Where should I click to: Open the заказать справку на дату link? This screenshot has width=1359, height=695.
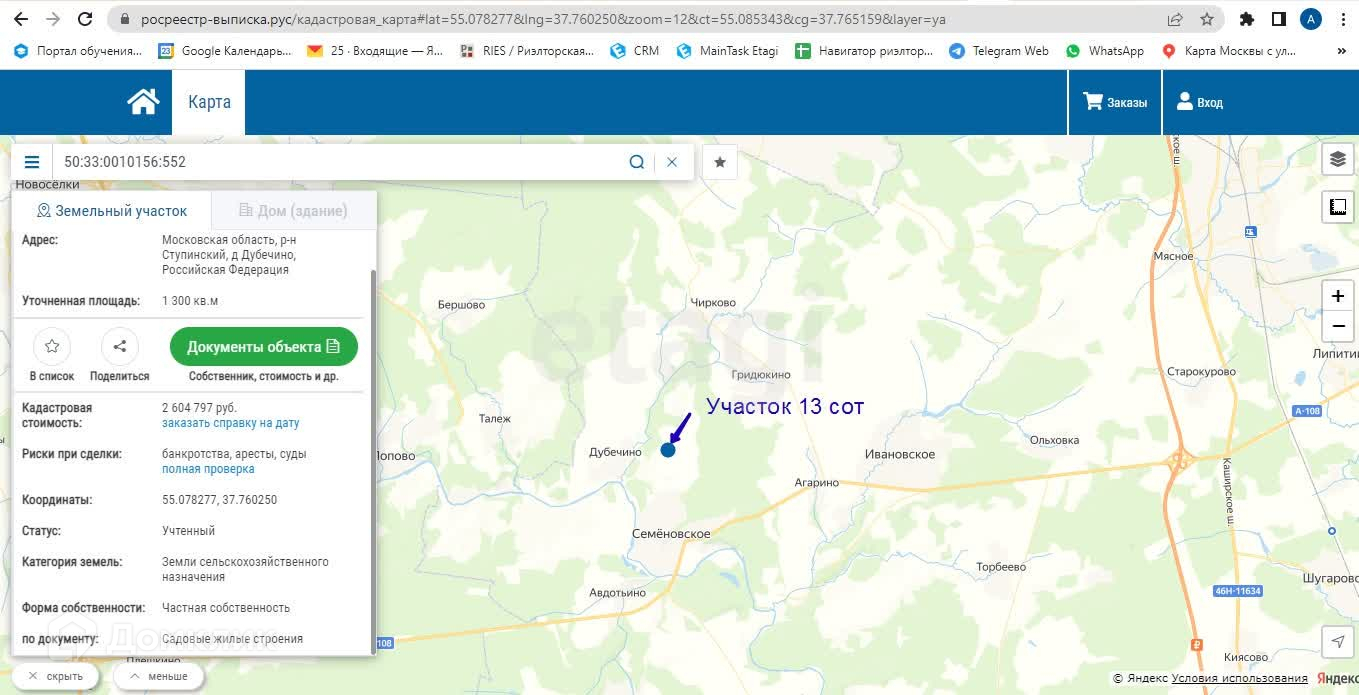tap(231, 423)
